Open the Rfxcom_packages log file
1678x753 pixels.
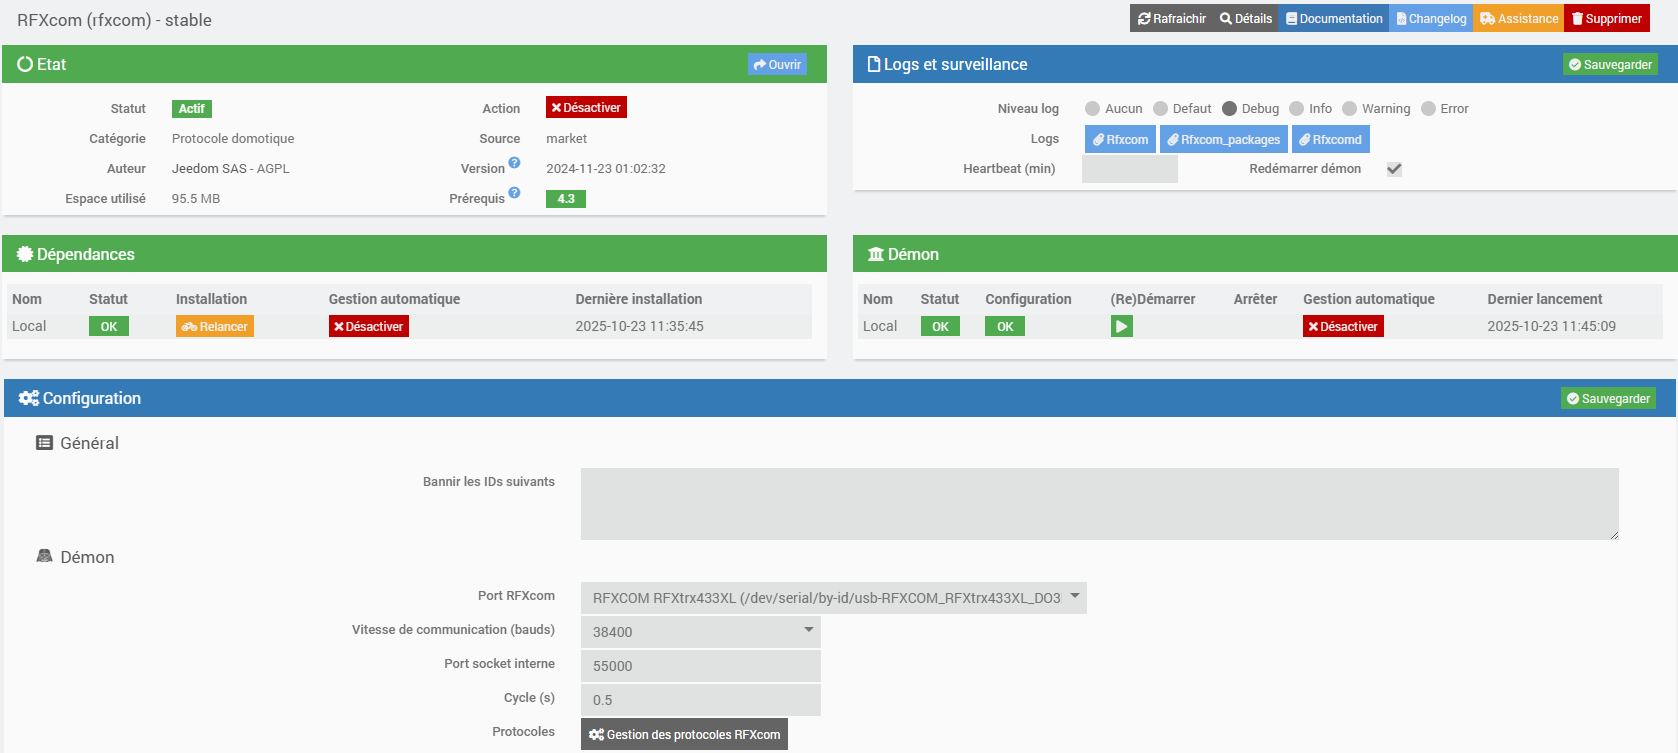[1224, 139]
